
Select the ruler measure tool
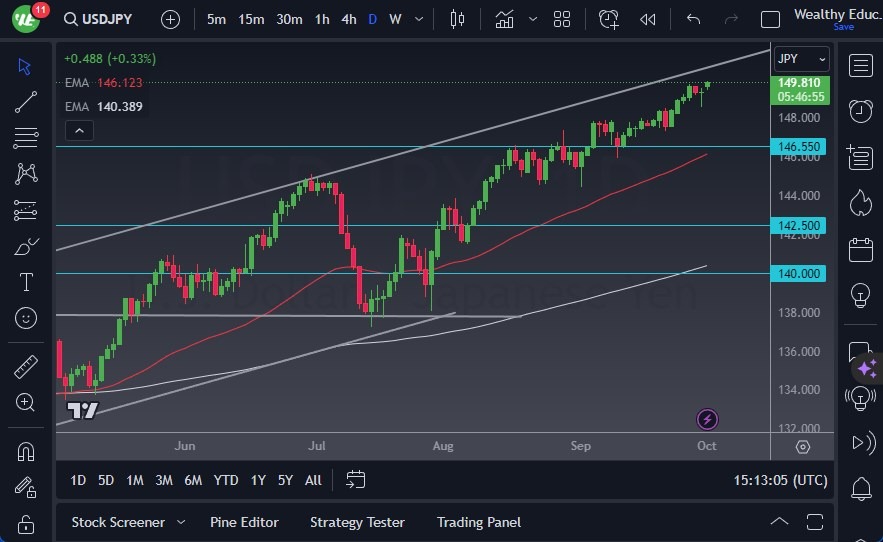26,367
